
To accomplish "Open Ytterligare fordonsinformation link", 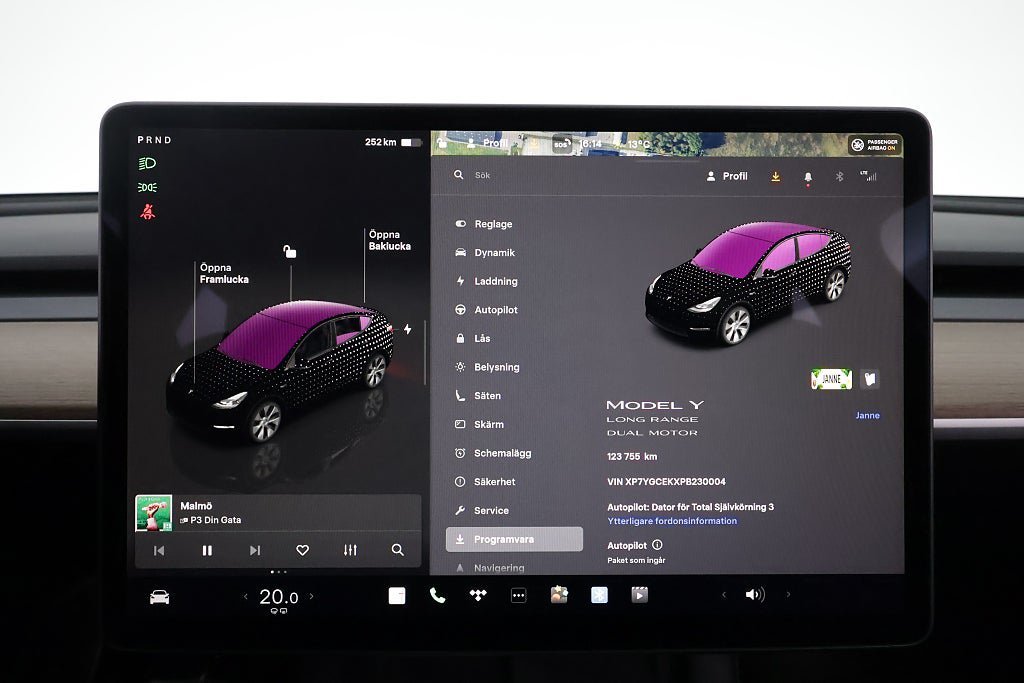I will [x=672, y=521].
